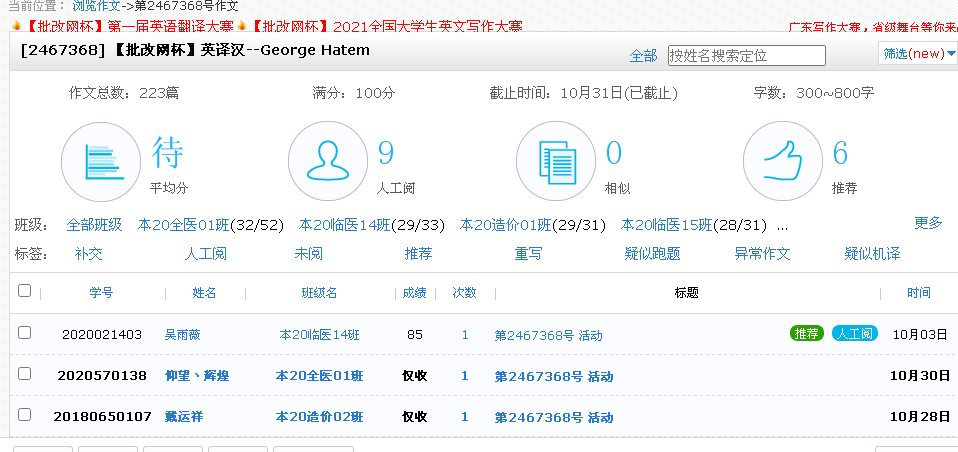The image size is (958, 452).
Task: Click the average score bar chart icon
Action: [101, 161]
